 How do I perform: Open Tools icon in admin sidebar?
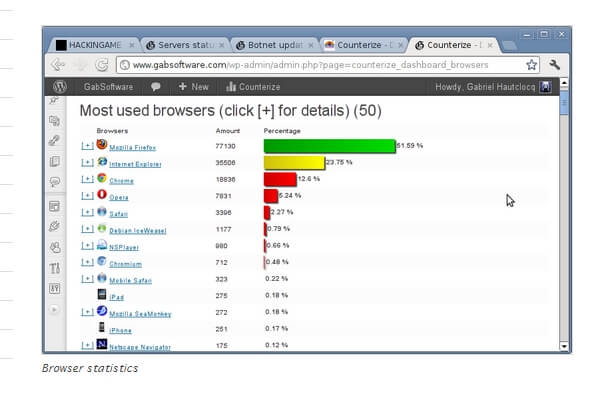[x=55, y=268]
